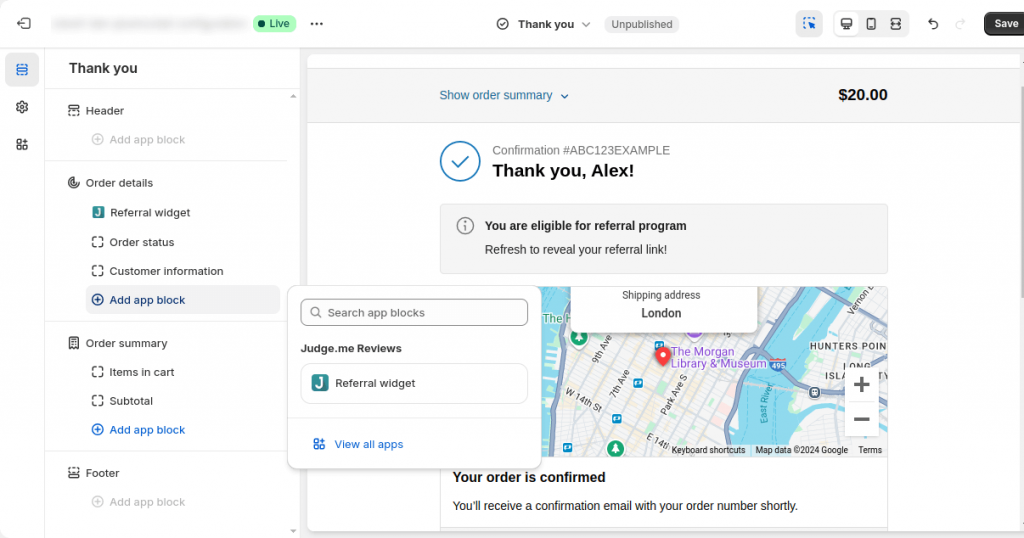Click the exit editor icon
Screen dimensions: 1024x538
point(24,23)
